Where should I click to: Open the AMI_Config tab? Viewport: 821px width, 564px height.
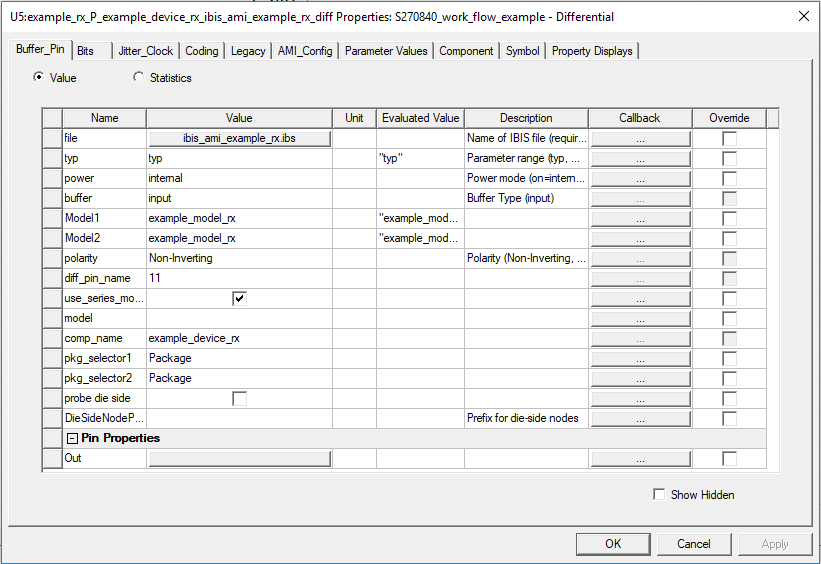(306, 51)
